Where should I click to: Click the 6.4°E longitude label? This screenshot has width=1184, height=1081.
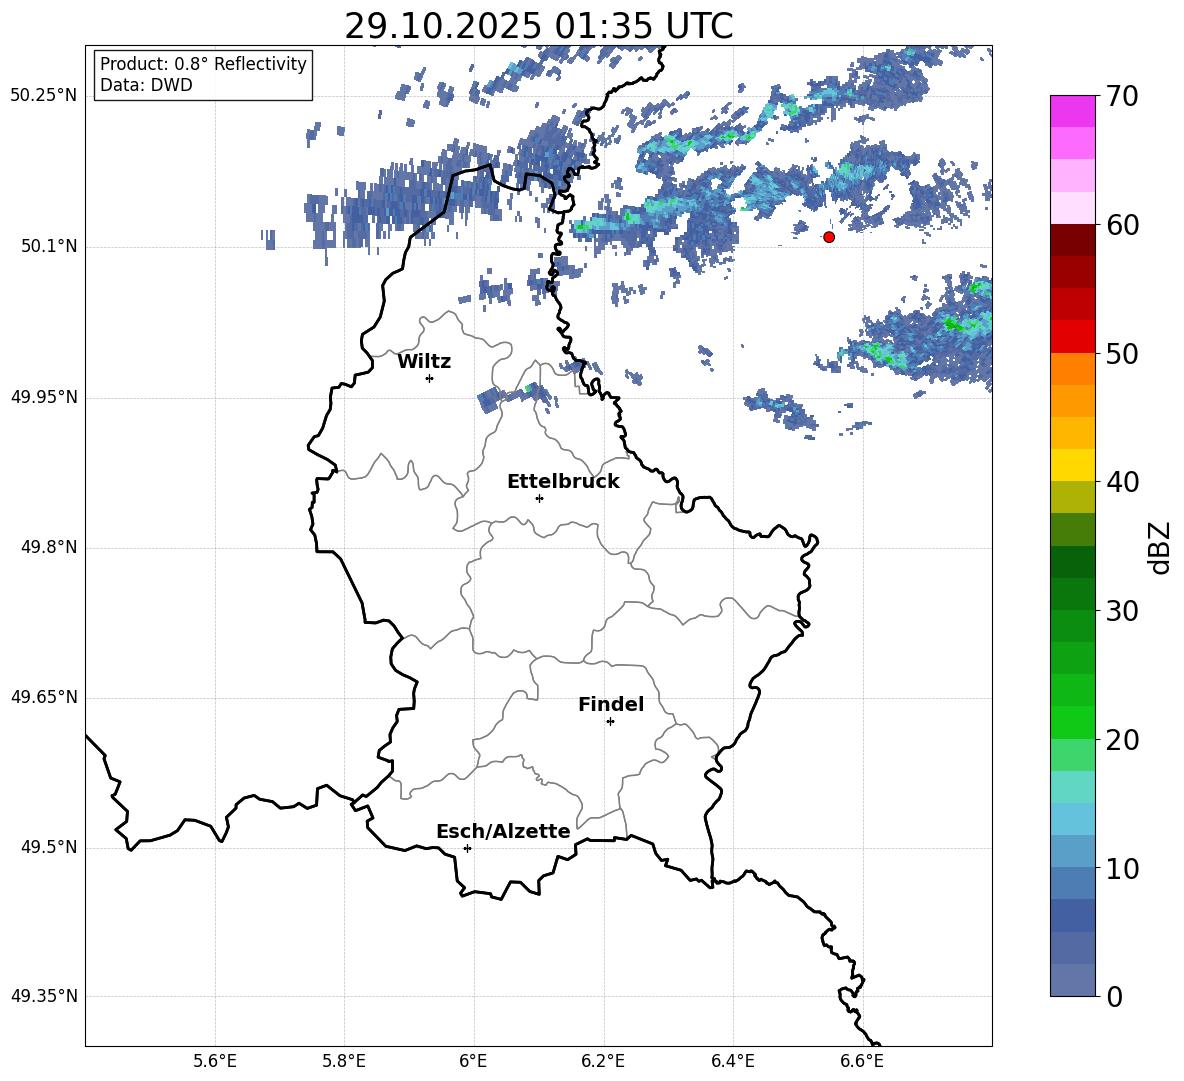coord(732,1061)
